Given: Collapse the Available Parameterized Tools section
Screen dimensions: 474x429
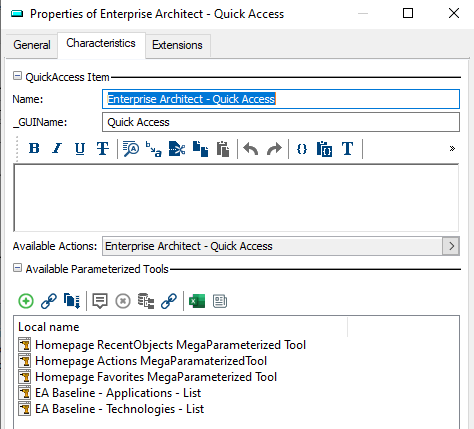Looking at the screenshot, I should [x=17, y=268].
